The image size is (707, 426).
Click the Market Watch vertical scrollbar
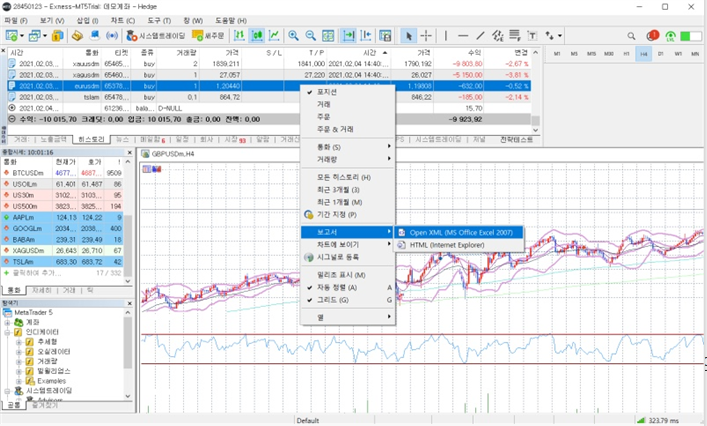(128, 221)
